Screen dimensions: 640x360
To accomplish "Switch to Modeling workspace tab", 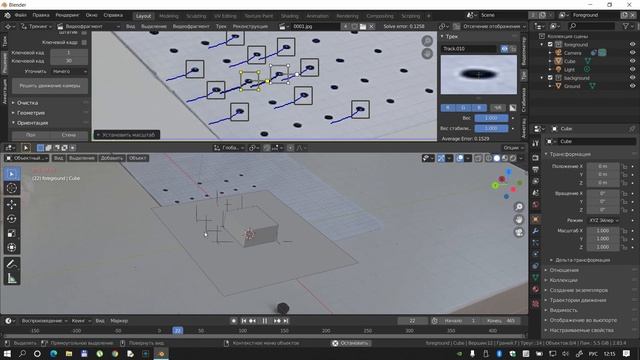I will [169, 16].
